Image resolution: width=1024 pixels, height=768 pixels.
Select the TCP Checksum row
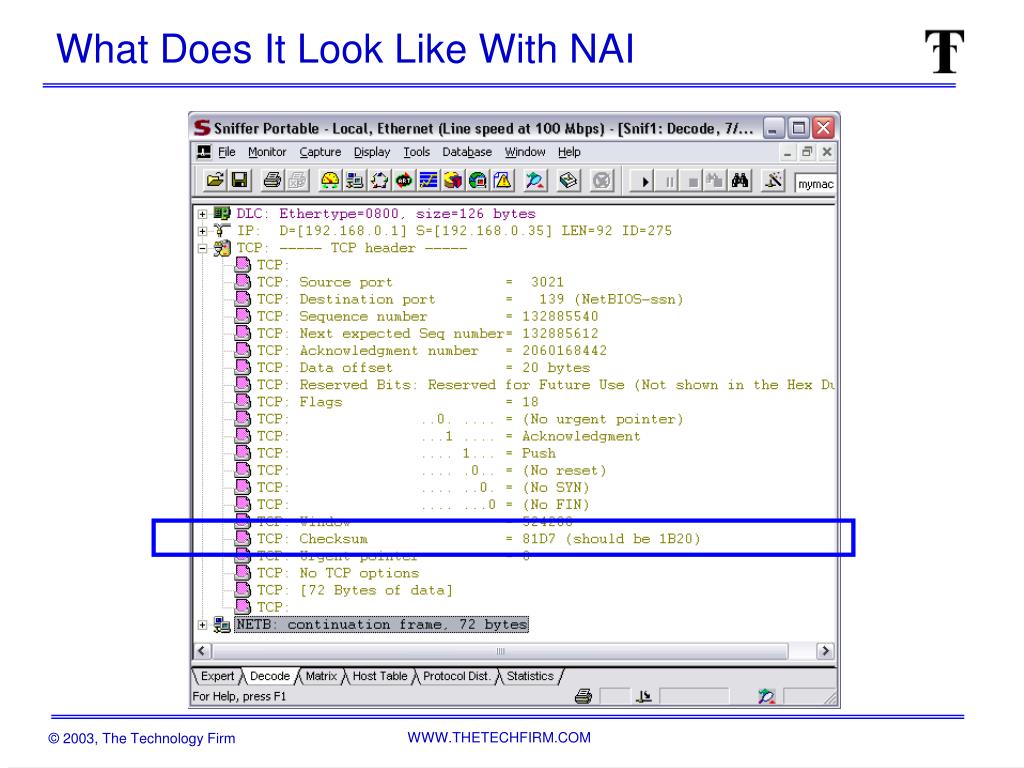(x=468, y=539)
